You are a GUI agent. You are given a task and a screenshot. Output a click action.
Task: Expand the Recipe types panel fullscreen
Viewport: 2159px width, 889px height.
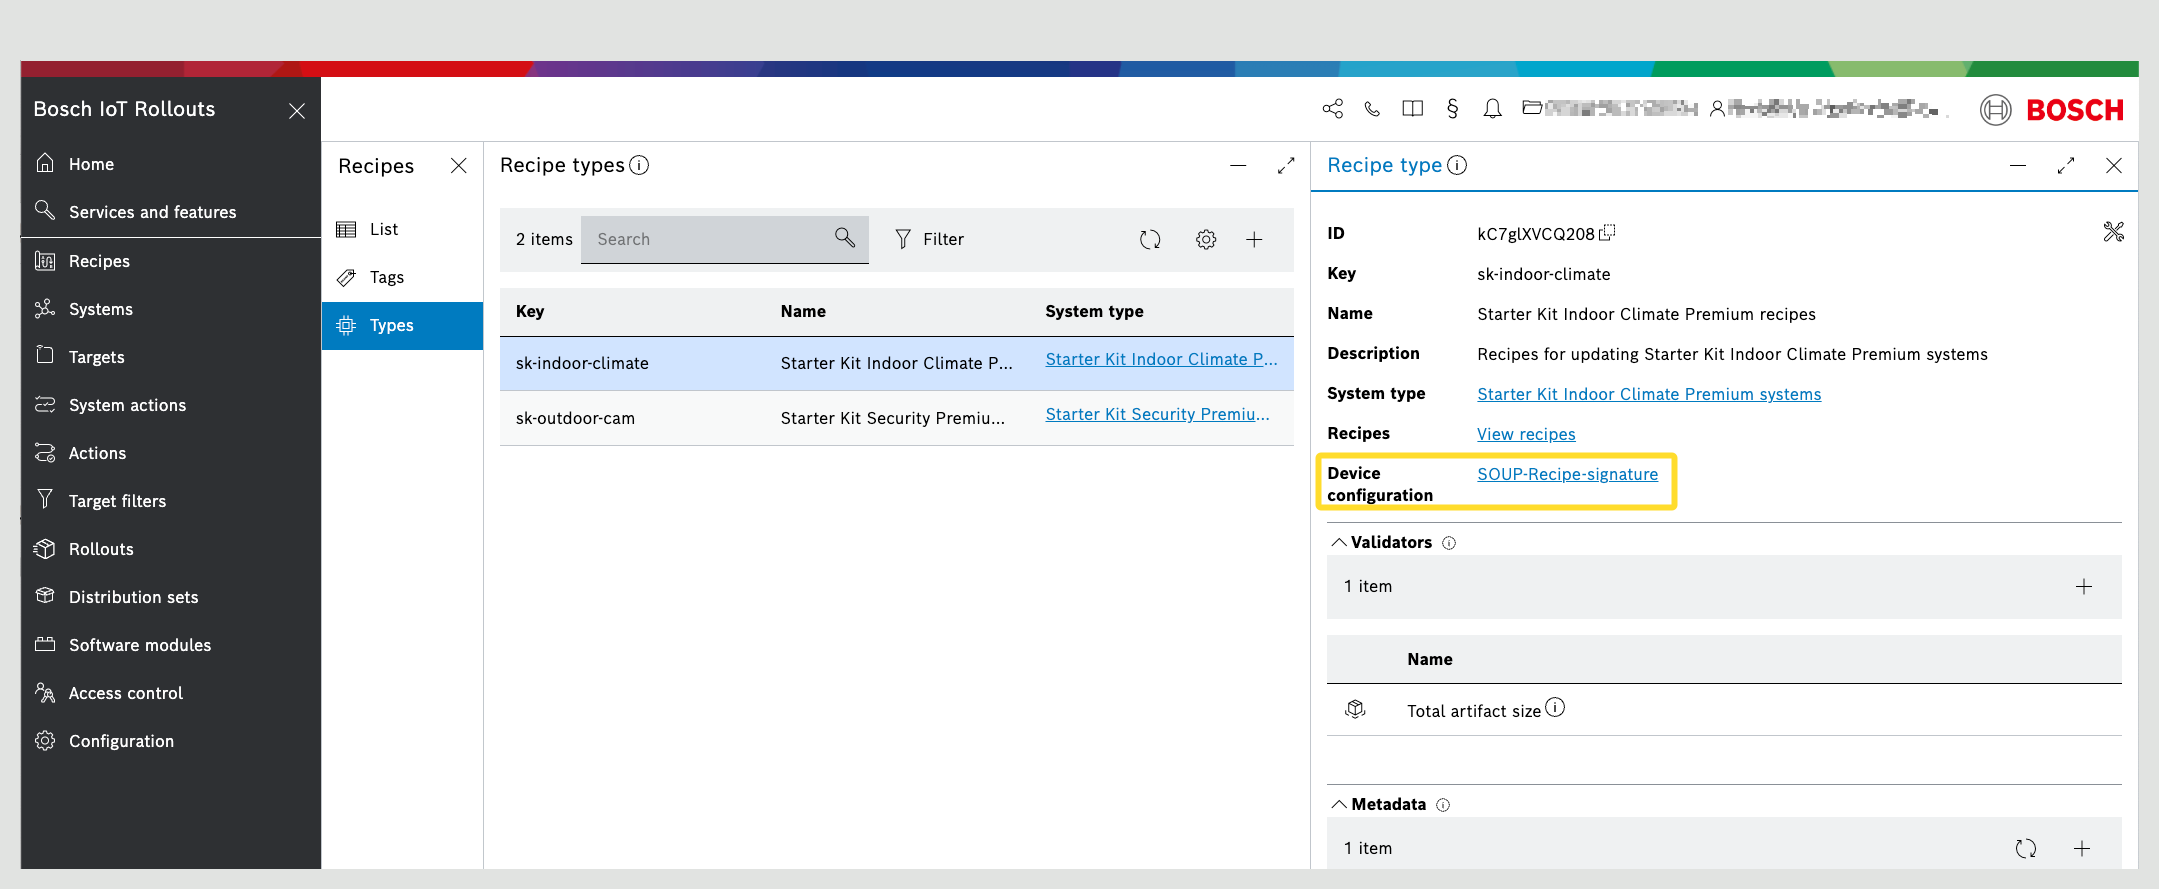[x=1286, y=166]
